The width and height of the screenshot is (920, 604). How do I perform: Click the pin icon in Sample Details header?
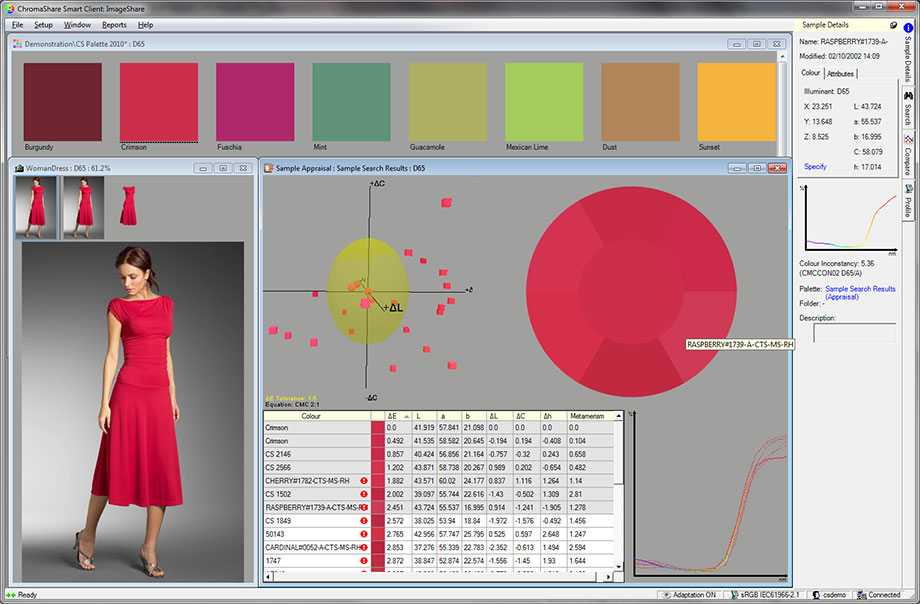893,25
